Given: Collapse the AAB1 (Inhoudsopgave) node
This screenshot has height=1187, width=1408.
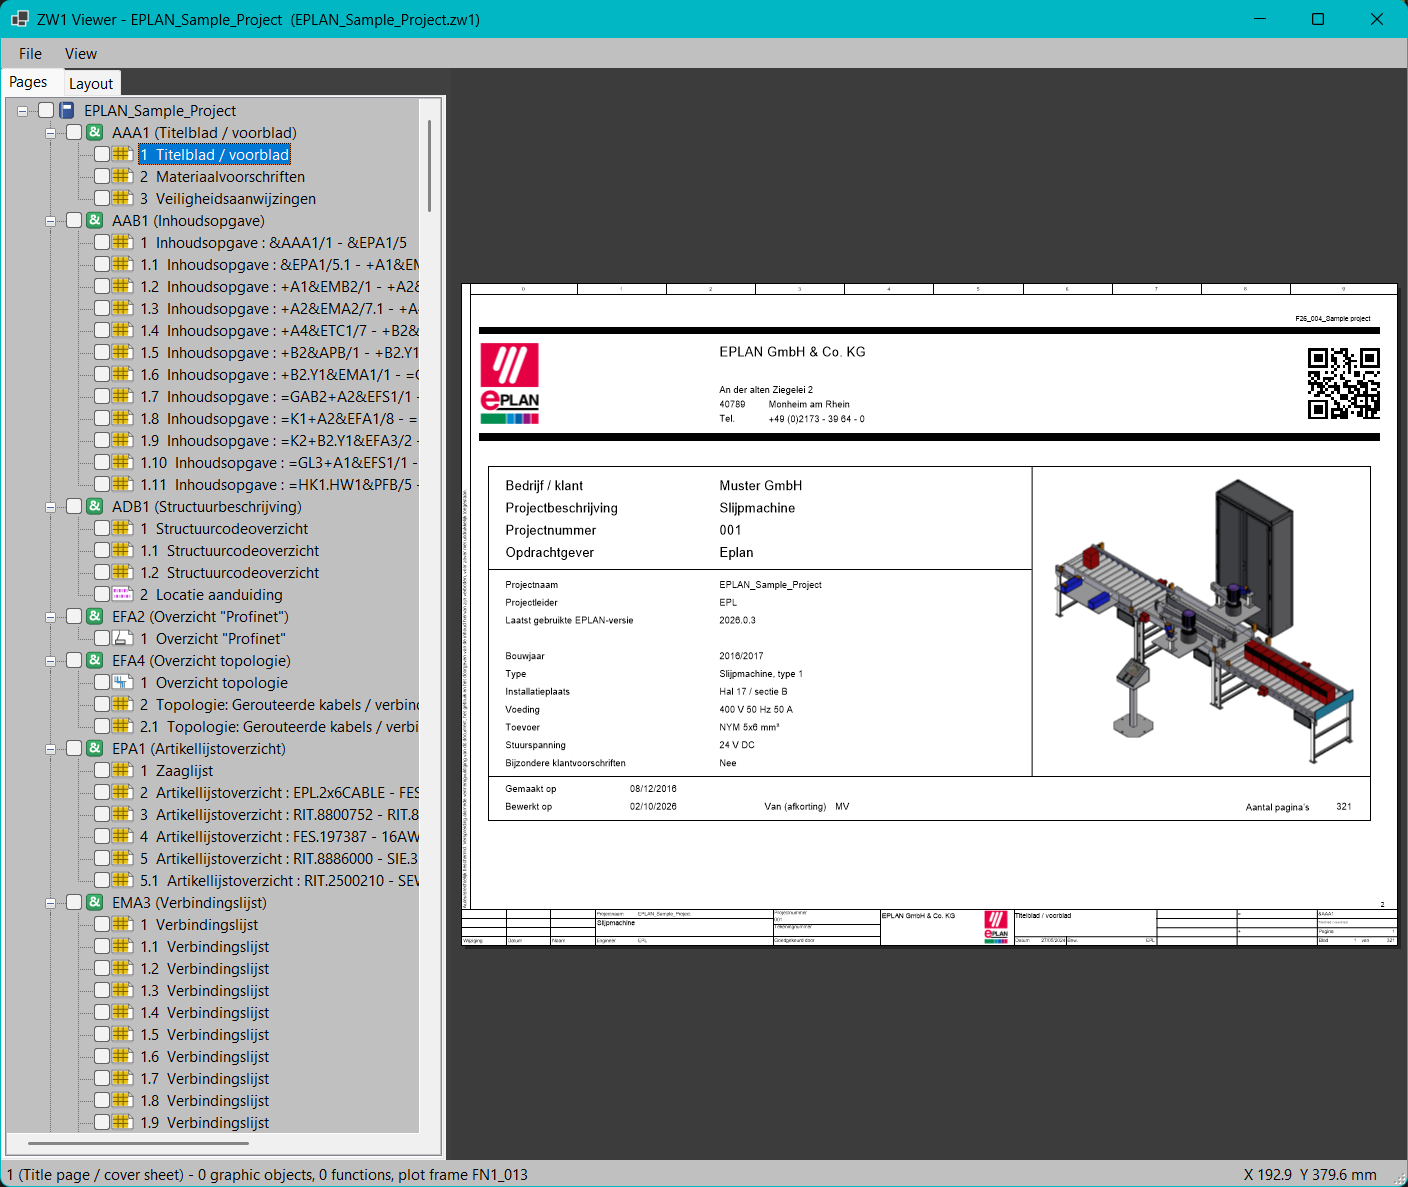Looking at the screenshot, I should (50, 221).
